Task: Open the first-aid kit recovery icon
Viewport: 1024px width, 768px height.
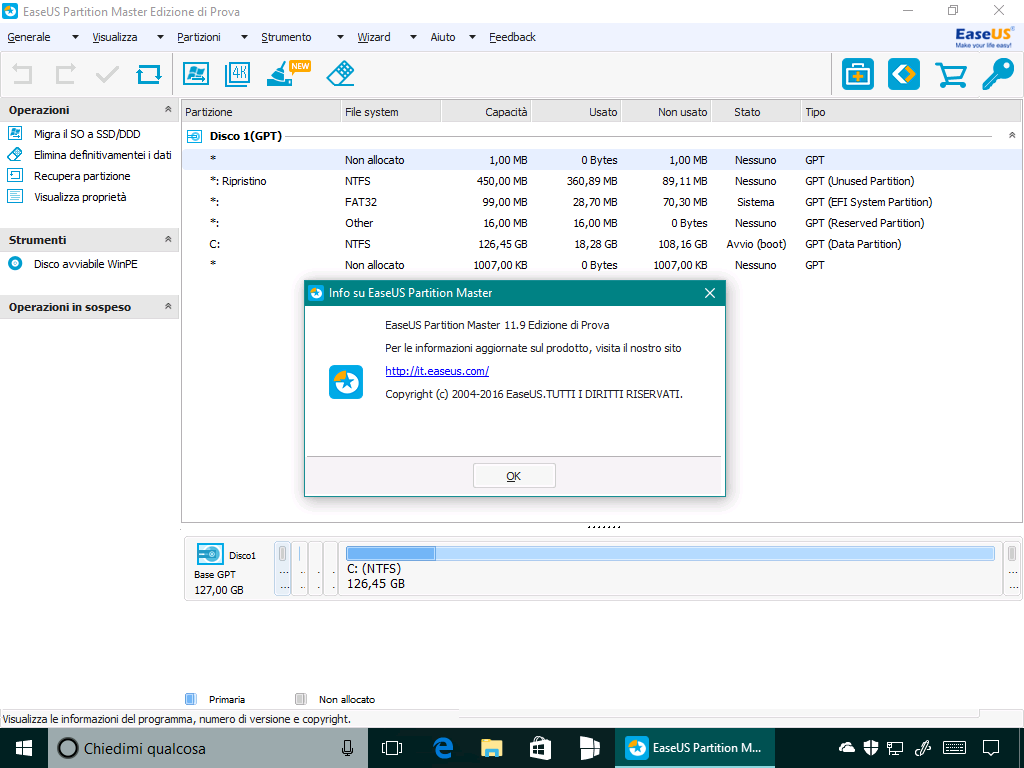Action: (x=857, y=74)
